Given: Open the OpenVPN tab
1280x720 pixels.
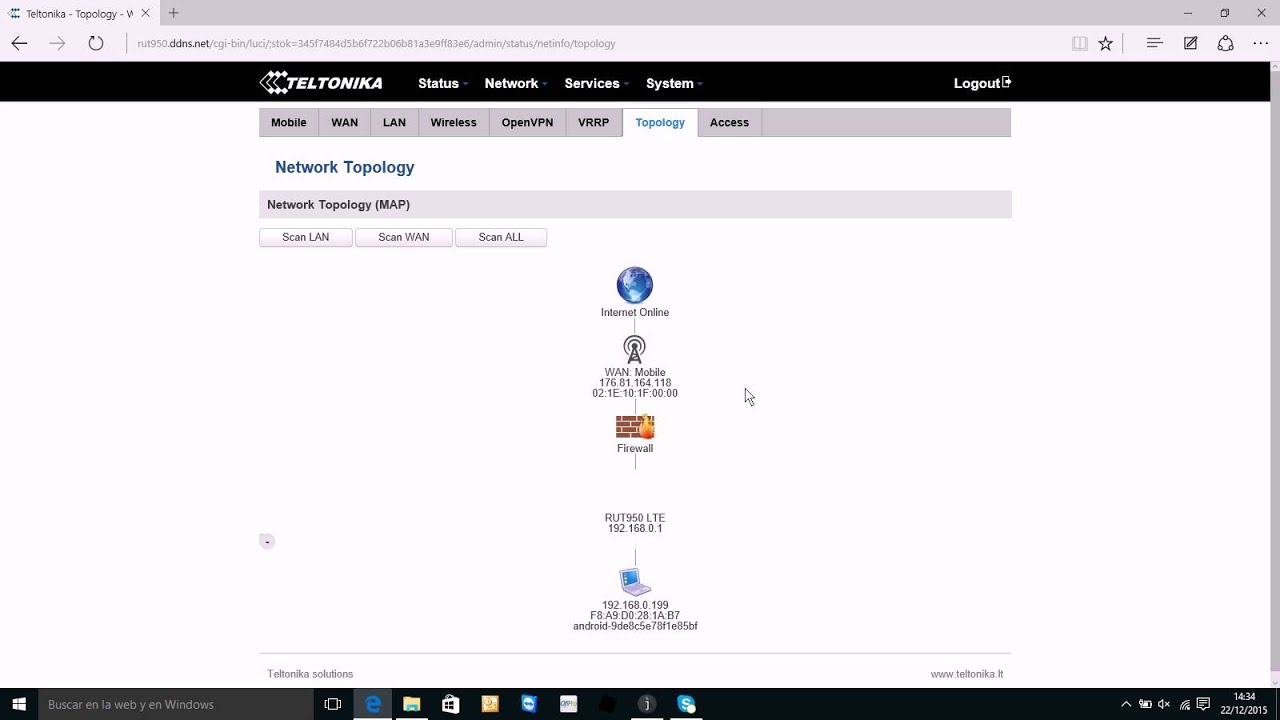Looking at the screenshot, I should (x=527, y=122).
